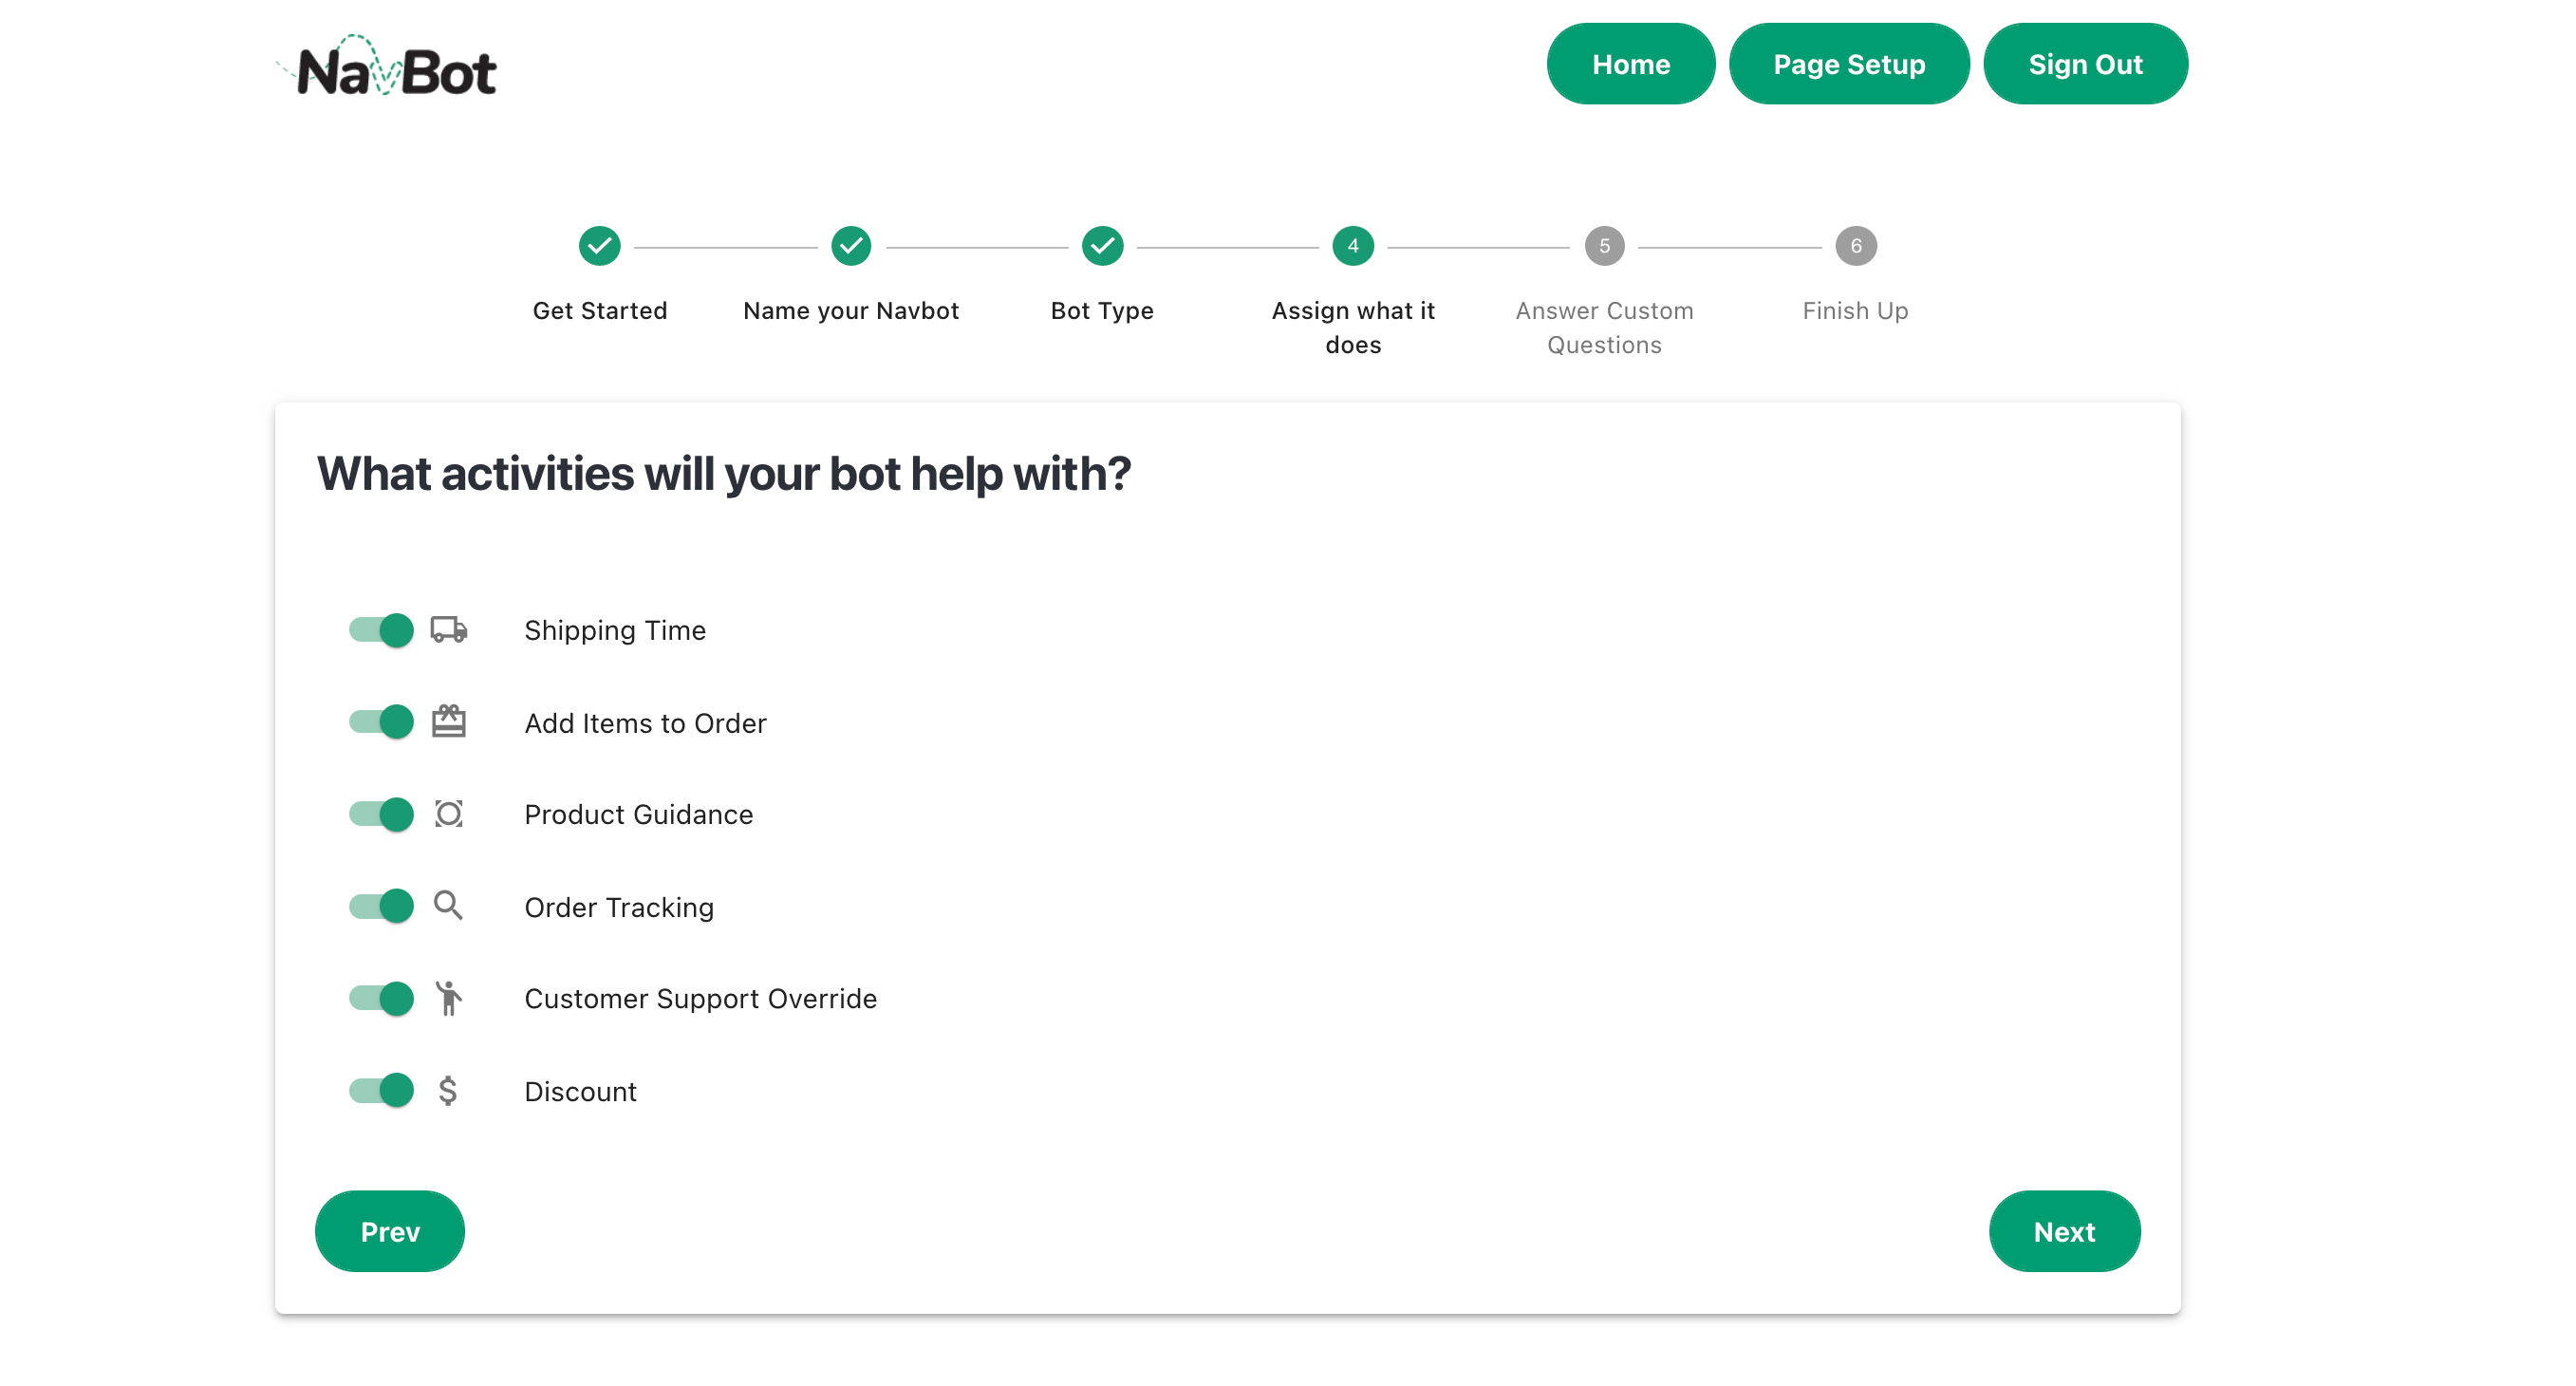Go back with Prev button
This screenshot has width=2576, height=1386.
(389, 1231)
